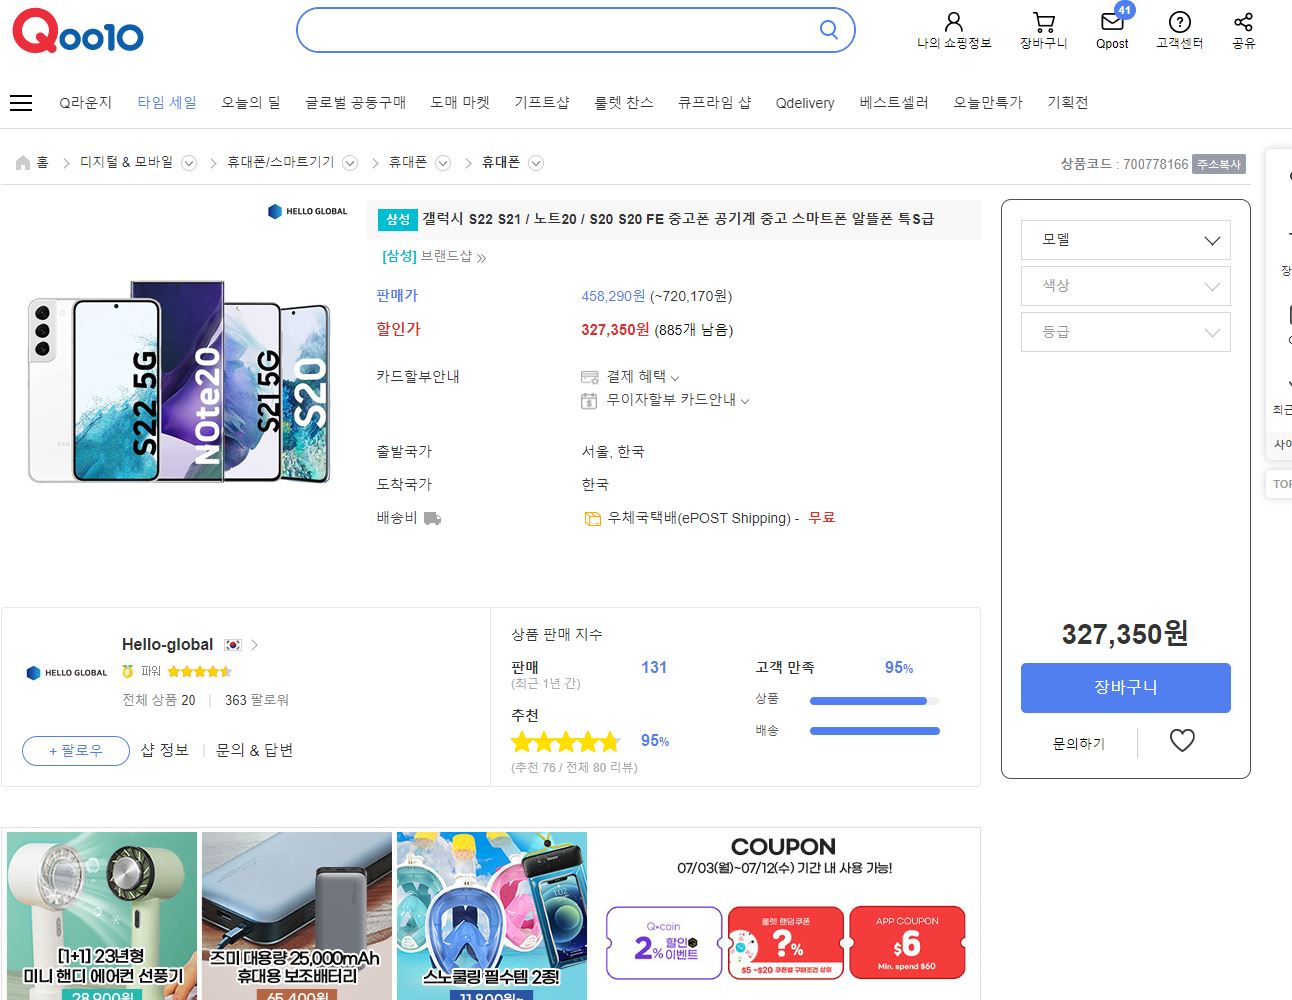
Task: Click the delivery truck icon
Action: coord(432,518)
